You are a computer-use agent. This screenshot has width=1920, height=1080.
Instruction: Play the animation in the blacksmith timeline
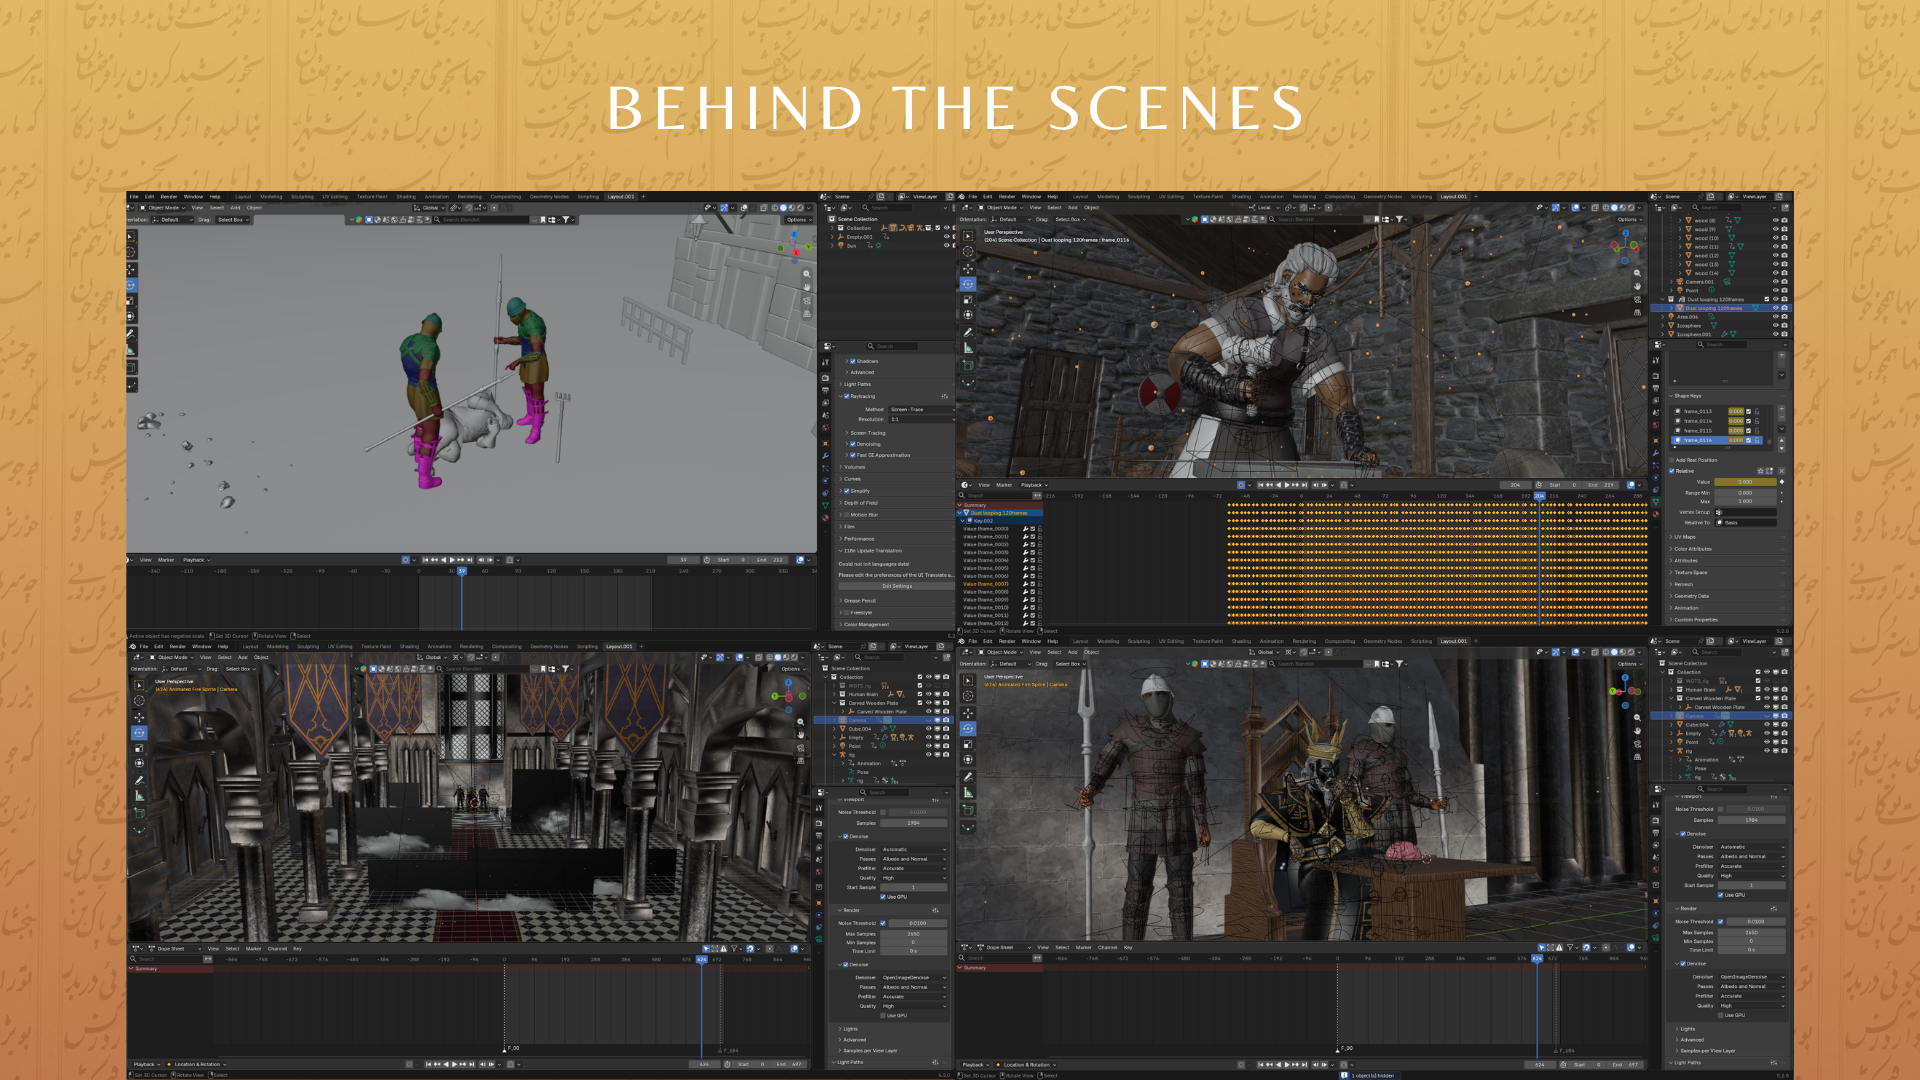click(x=1286, y=485)
